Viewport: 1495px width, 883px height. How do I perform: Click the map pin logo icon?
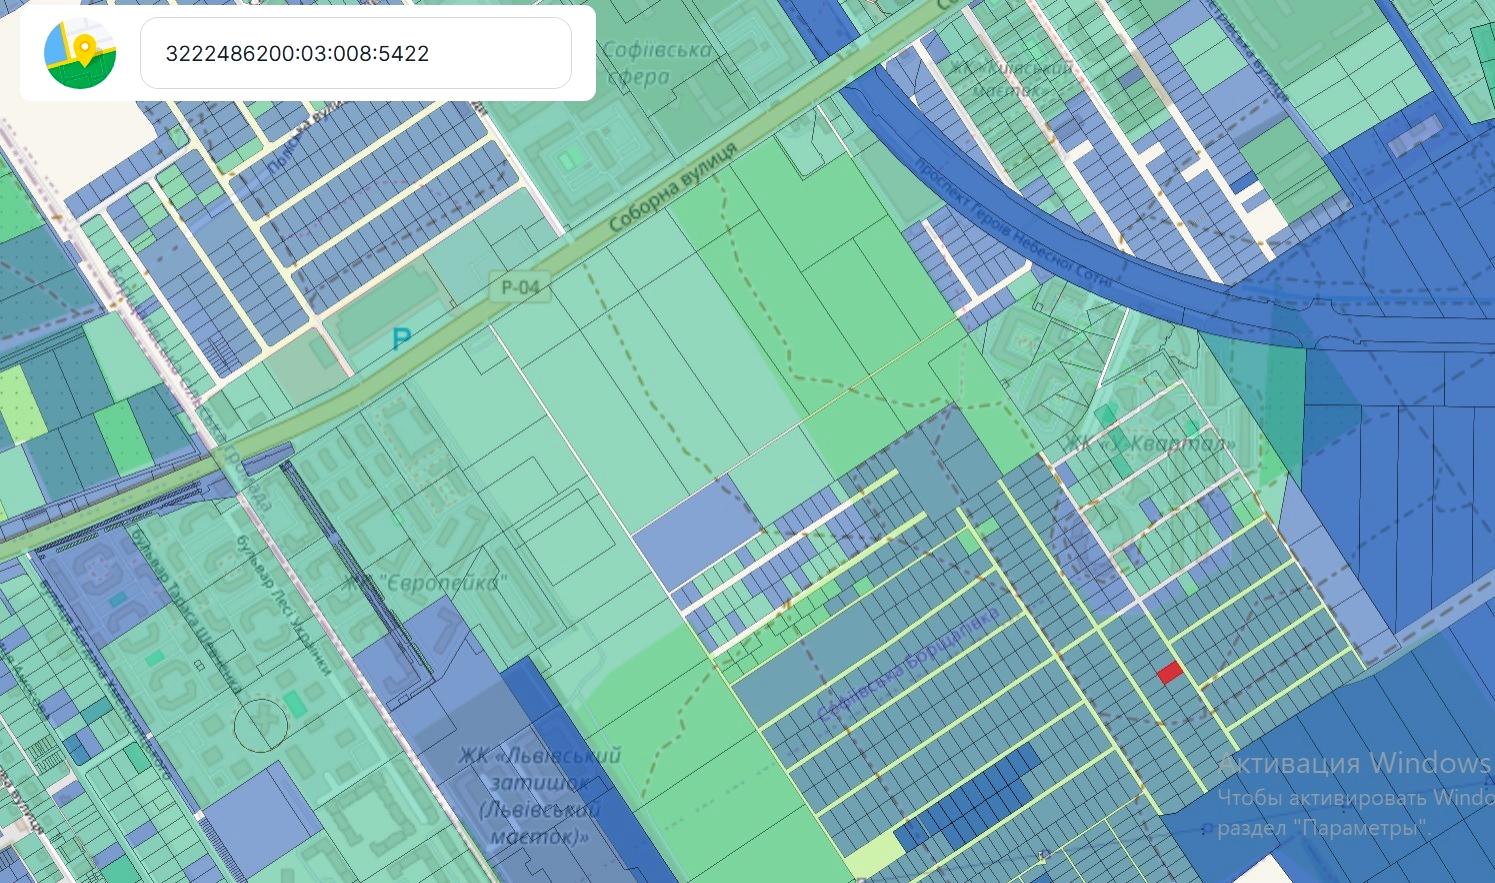(80, 53)
